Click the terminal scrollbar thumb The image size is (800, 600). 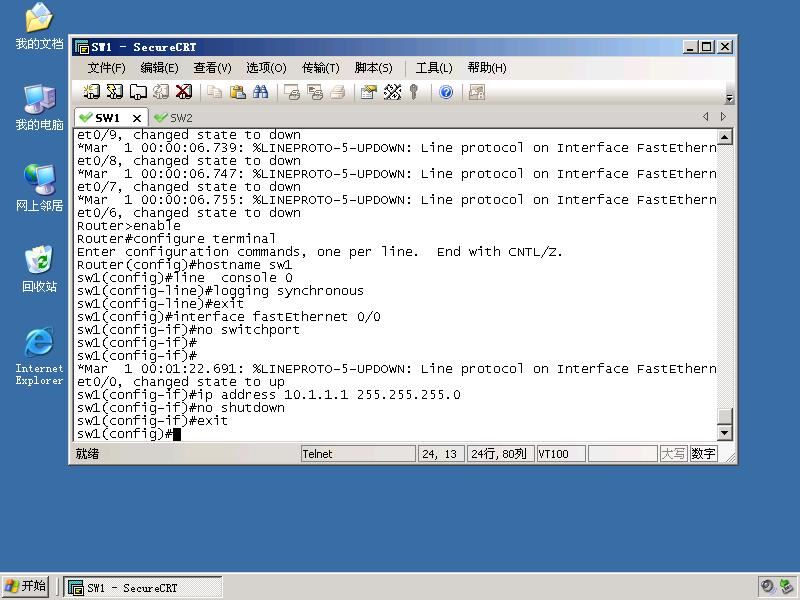724,416
